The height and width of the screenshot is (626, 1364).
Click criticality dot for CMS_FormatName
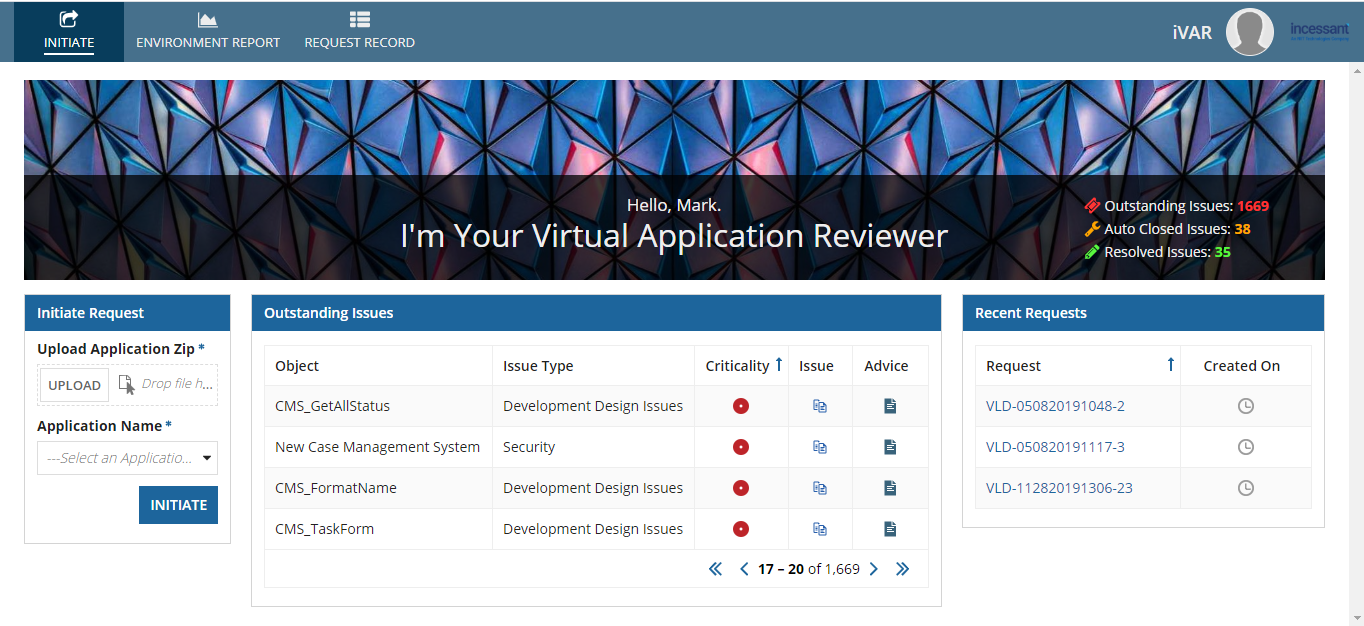pyautogui.click(x=741, y=488)
